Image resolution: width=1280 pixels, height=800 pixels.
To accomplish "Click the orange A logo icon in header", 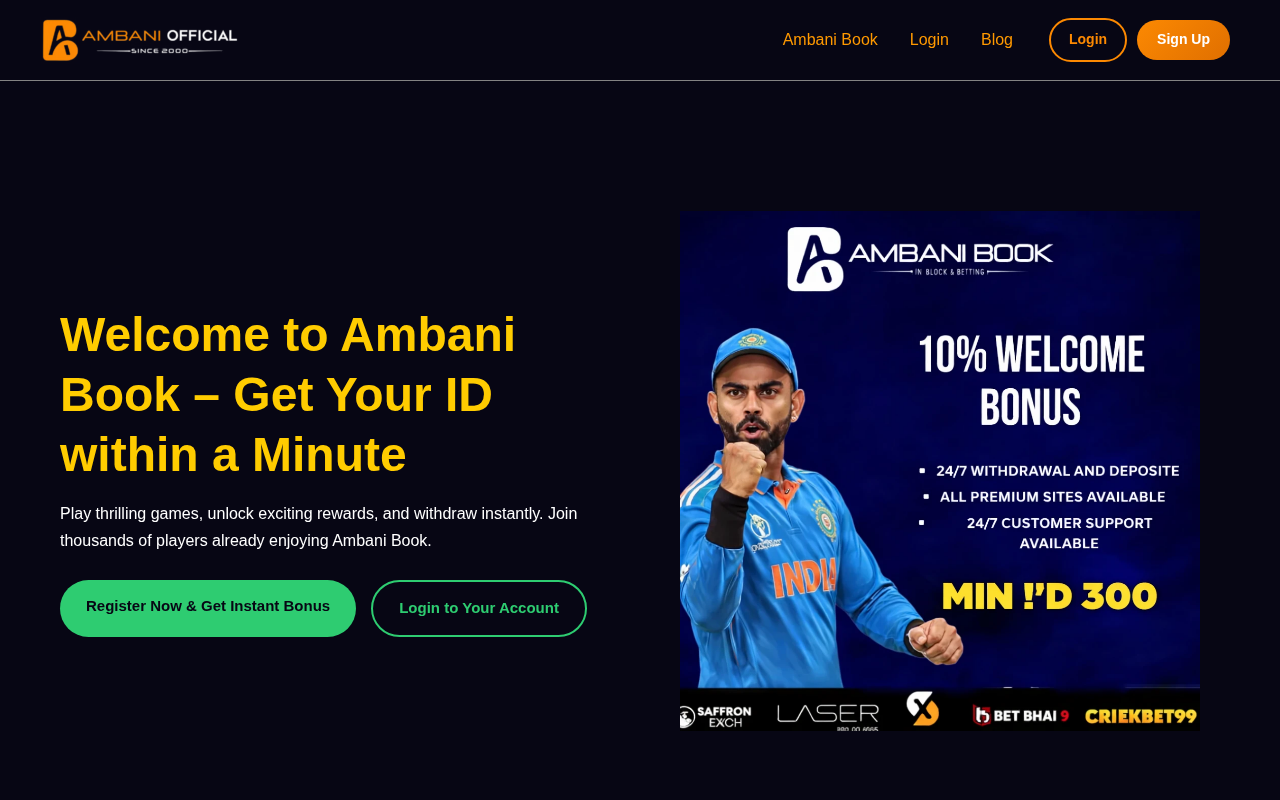I will (x=60, y=40).
